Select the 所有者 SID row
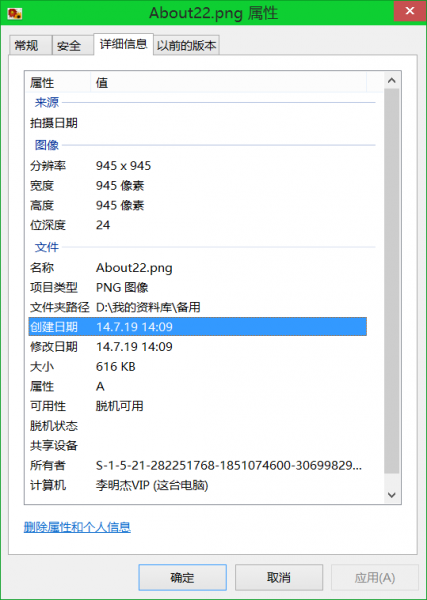 pos(198,465)
